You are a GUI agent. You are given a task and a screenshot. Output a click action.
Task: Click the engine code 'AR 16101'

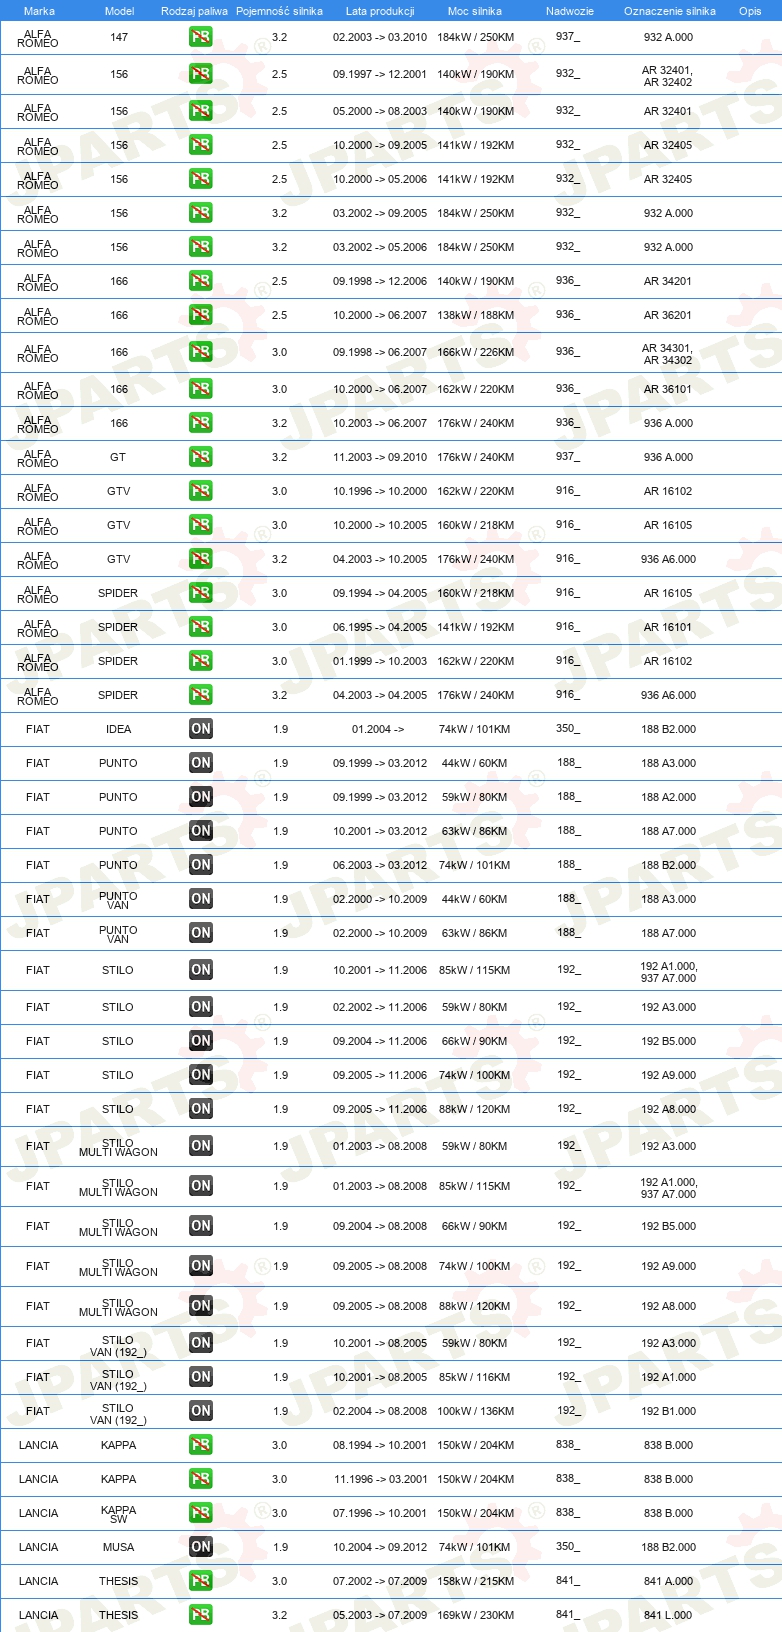coord(668,627)
